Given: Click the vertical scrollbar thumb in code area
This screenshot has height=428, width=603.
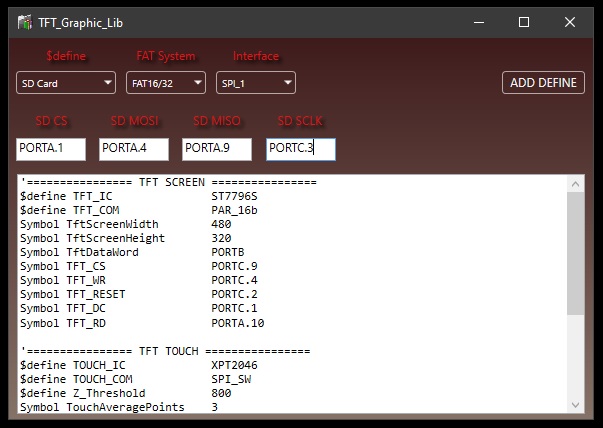Looking at the screenshot, I should click(575, 253).
